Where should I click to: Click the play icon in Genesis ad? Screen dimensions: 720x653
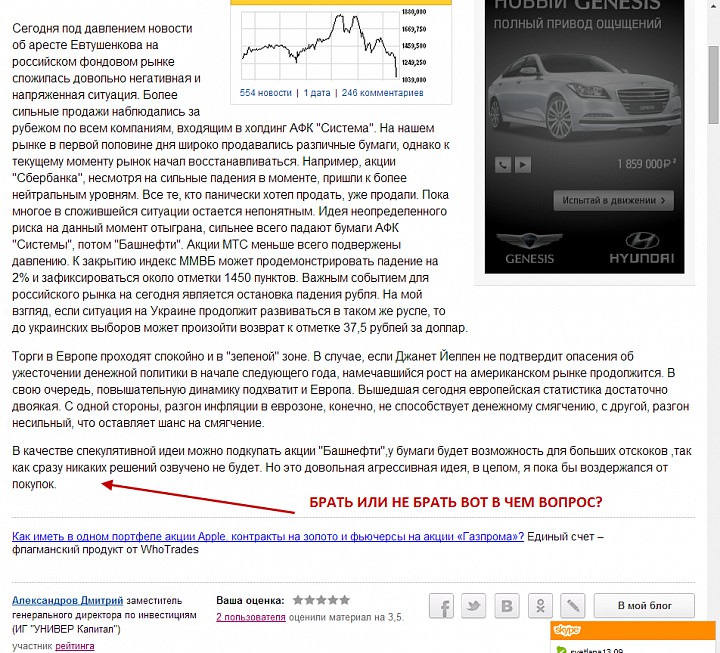523,165
